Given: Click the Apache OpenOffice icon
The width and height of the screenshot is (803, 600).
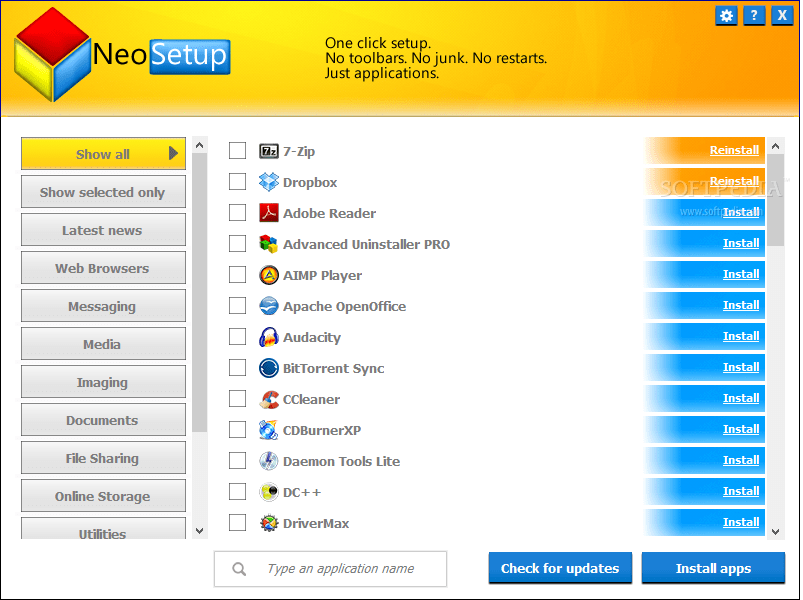Looking at the screenshot, I should 268,306.
